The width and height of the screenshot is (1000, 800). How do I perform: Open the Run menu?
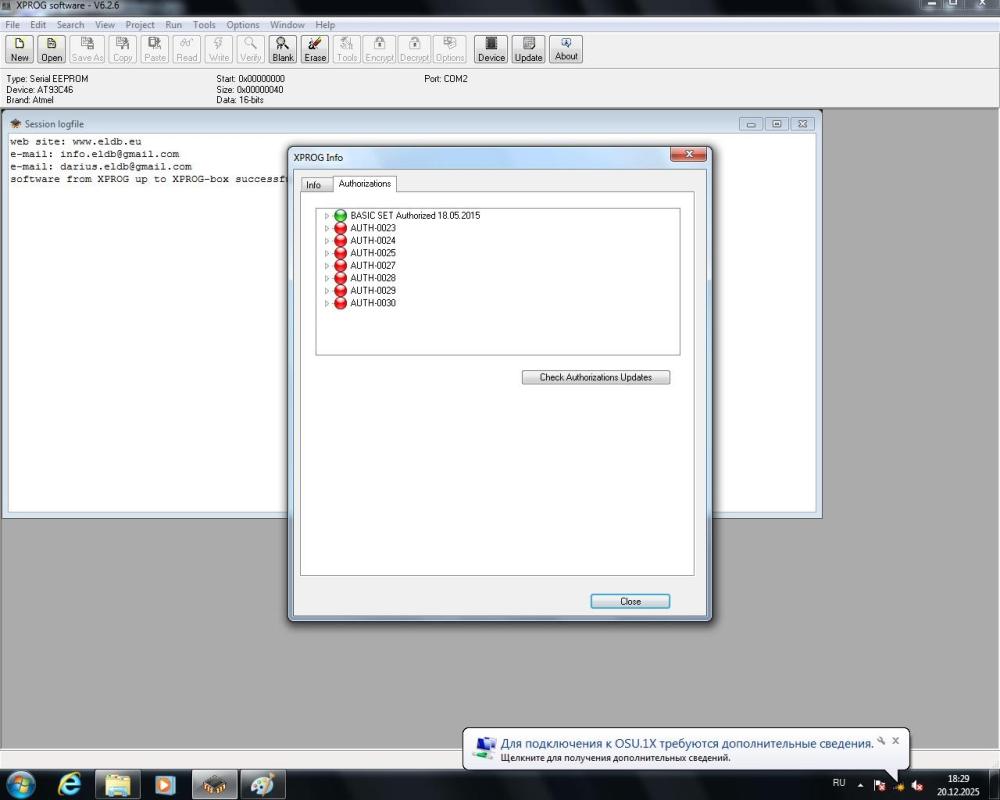pos(173,25)
